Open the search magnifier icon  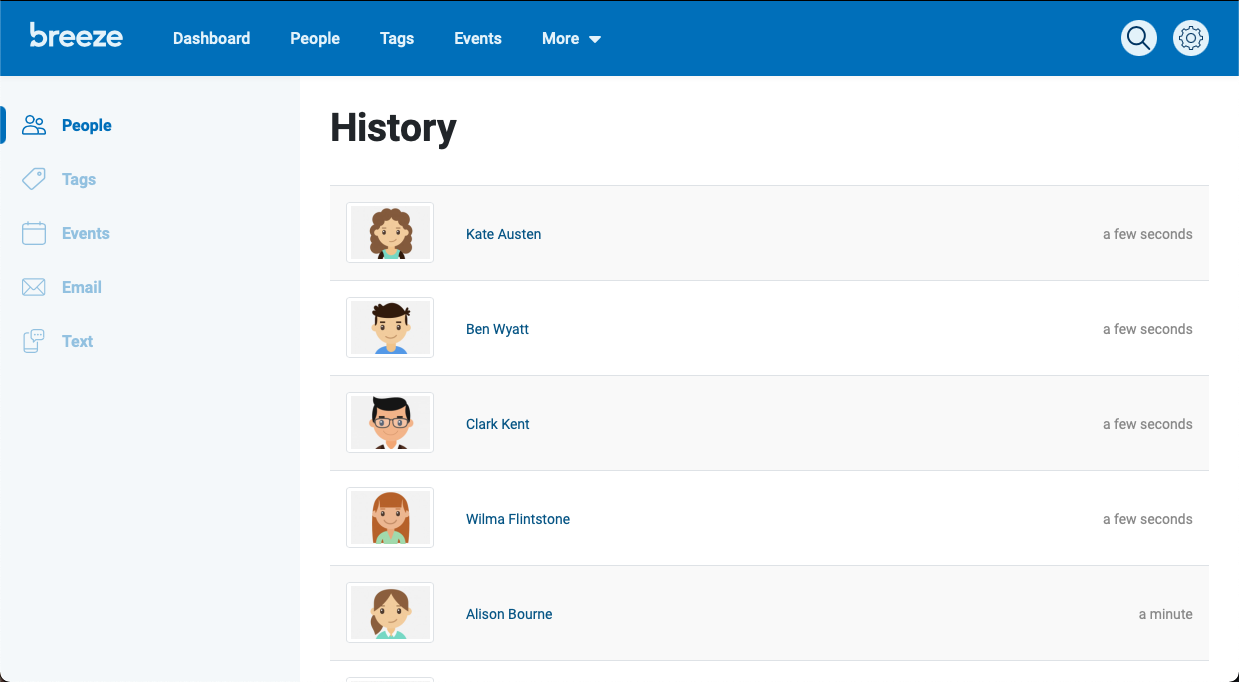(1139, 38)
